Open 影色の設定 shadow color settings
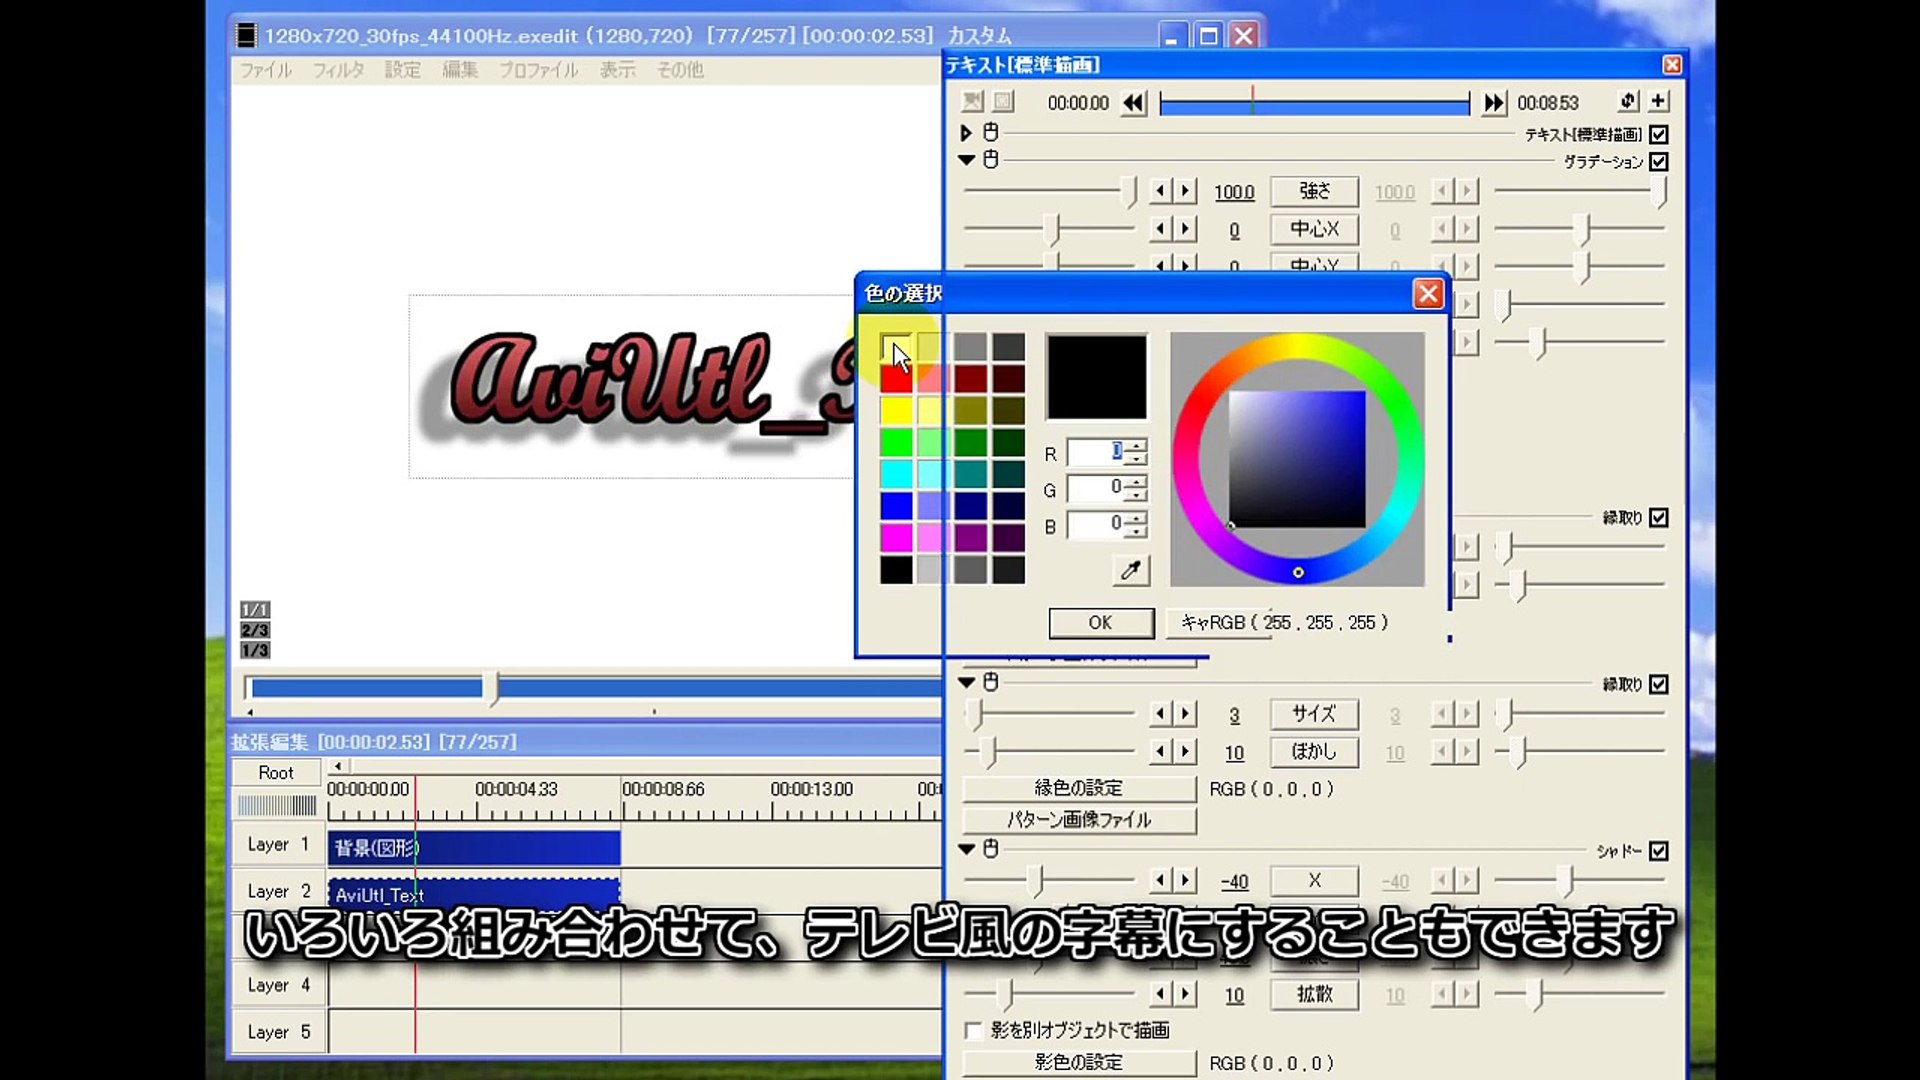The width and height of the screenshot is (1920, 1080). (x=1079, y=1062)
